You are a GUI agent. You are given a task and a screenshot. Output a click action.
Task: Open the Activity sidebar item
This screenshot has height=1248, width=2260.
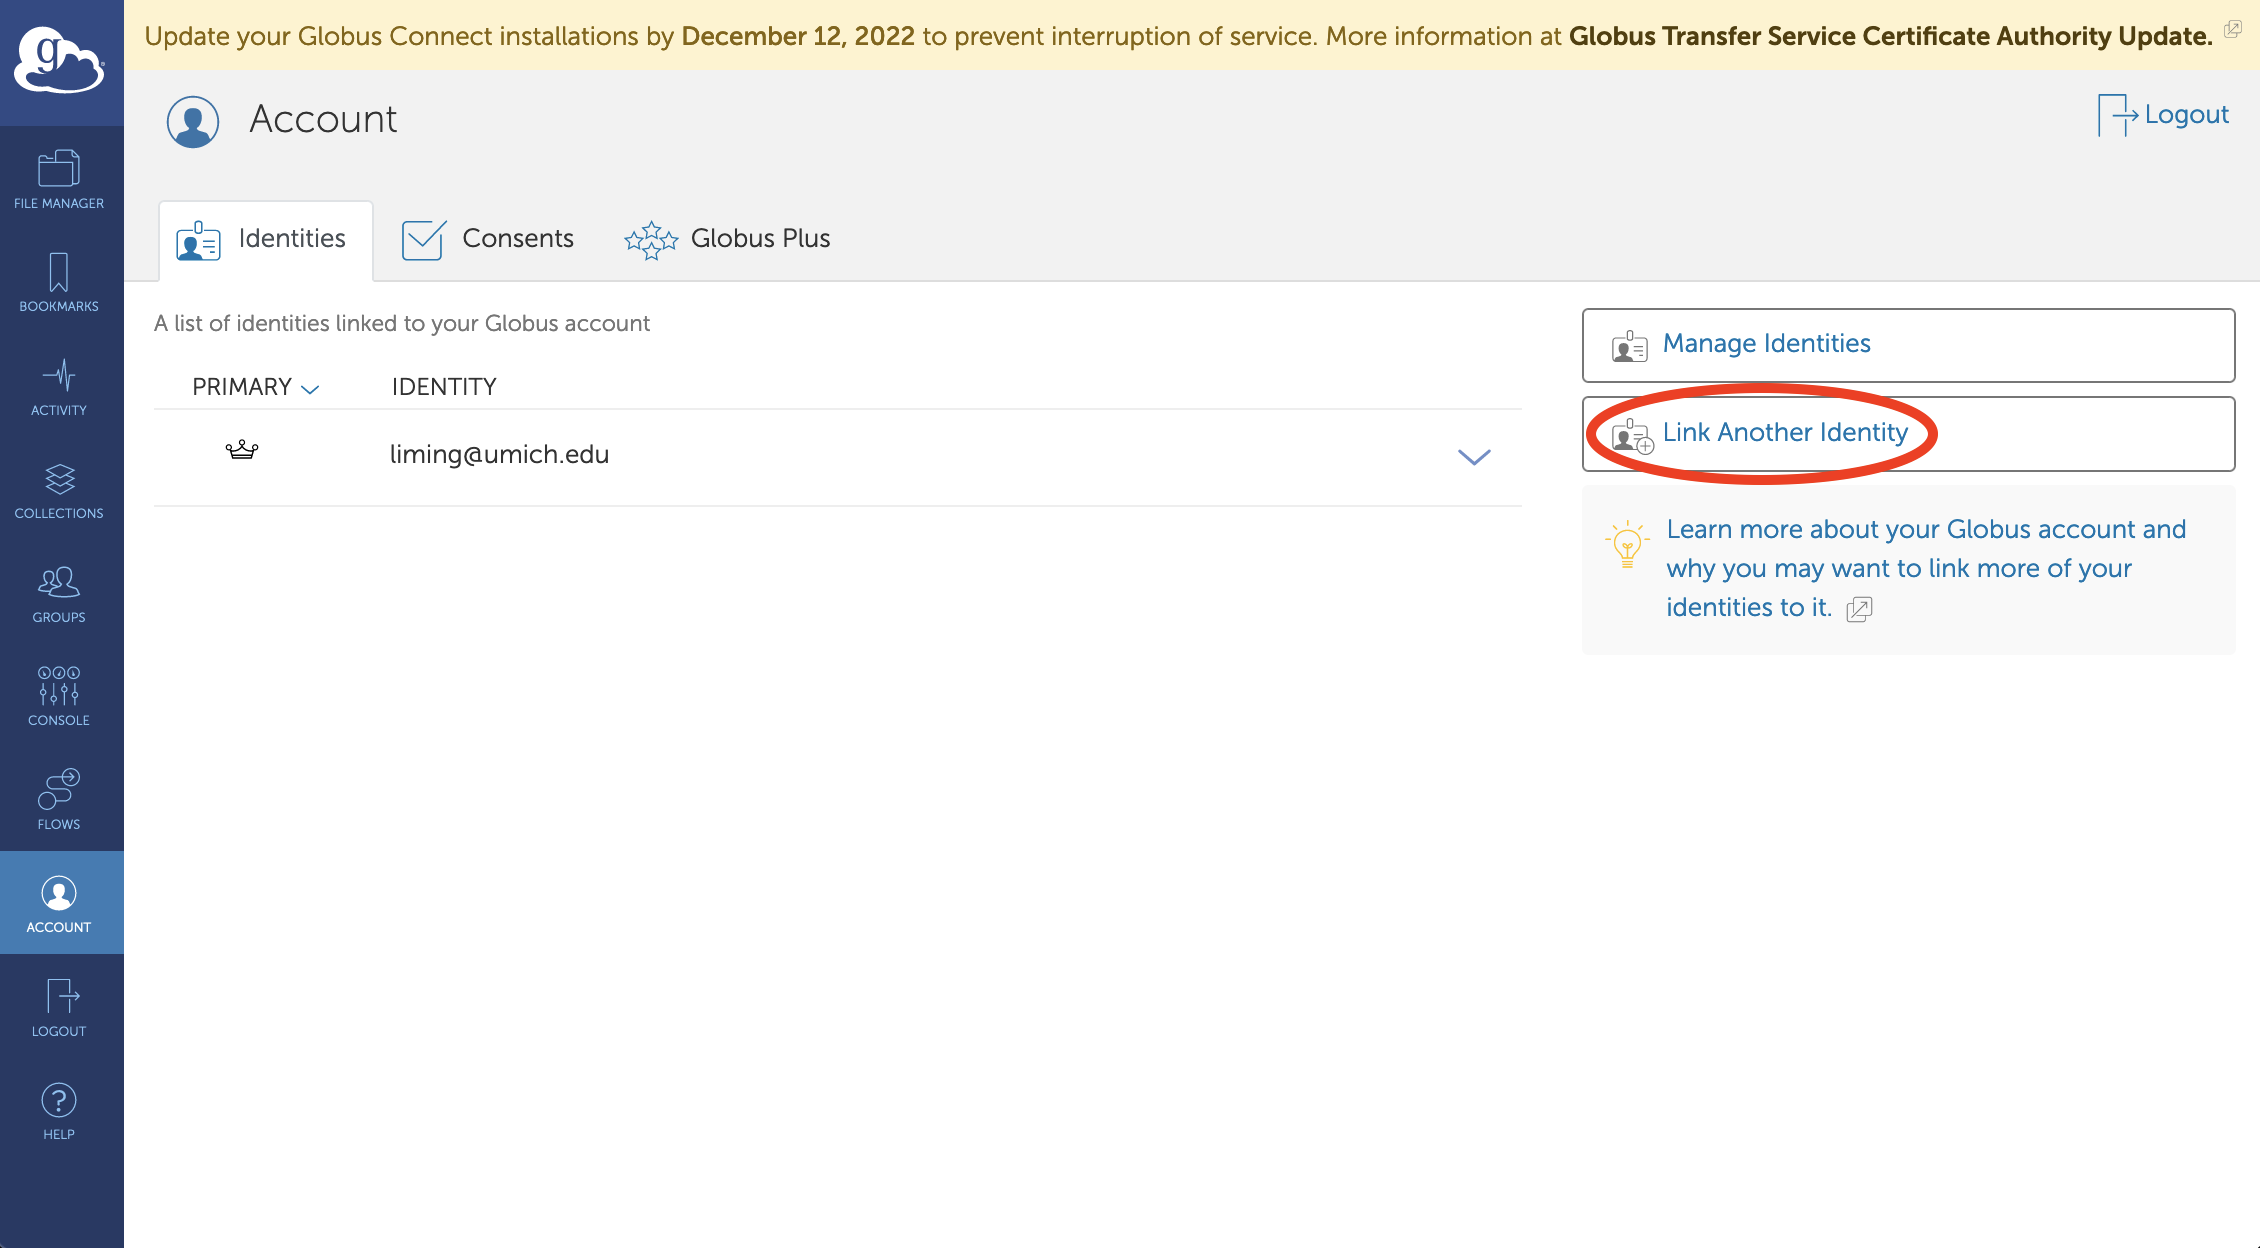[x=59, y=387]
